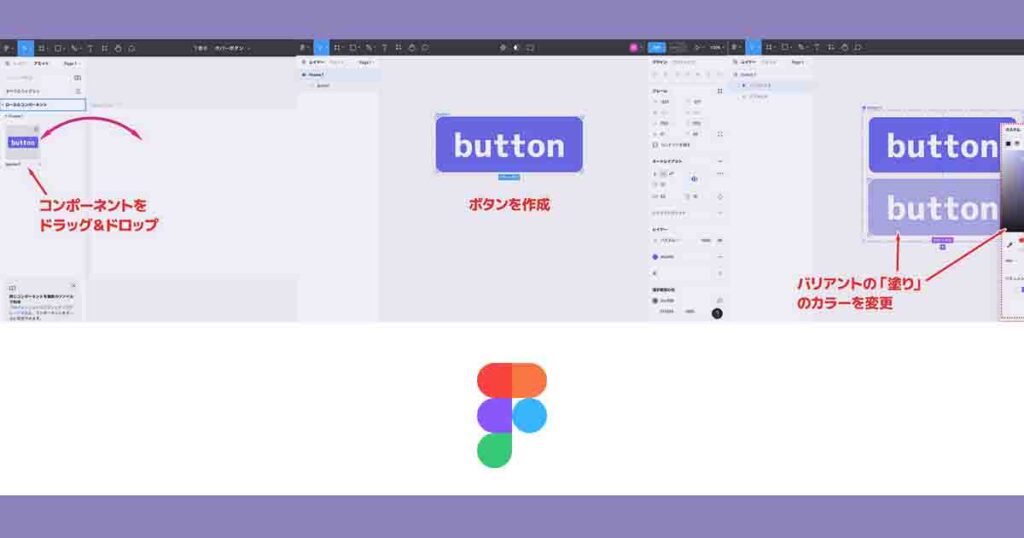
Task: Select the button component thumbnail in assets
Action: (23, 142)
